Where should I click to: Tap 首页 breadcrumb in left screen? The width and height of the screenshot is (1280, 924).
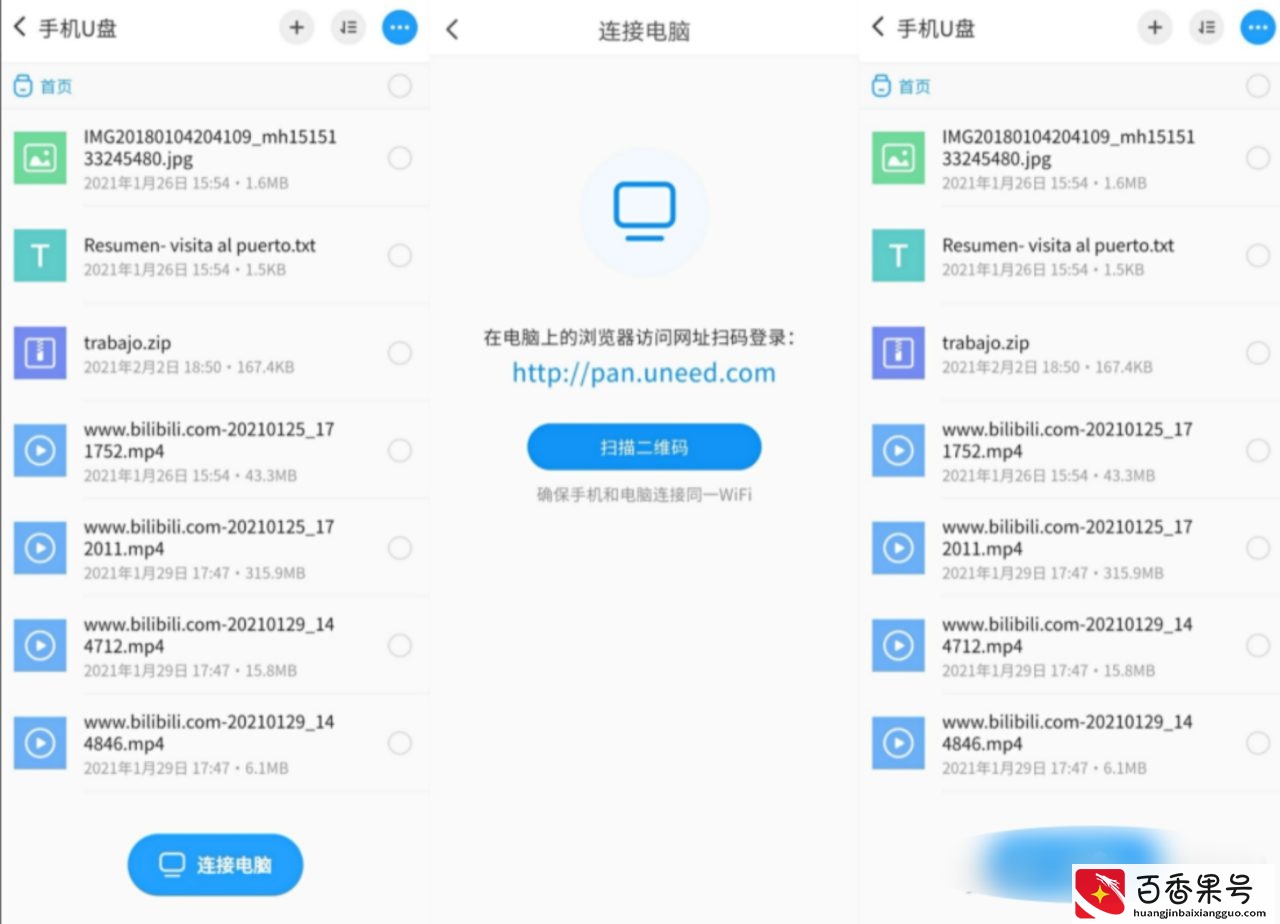tap(43, 87)
